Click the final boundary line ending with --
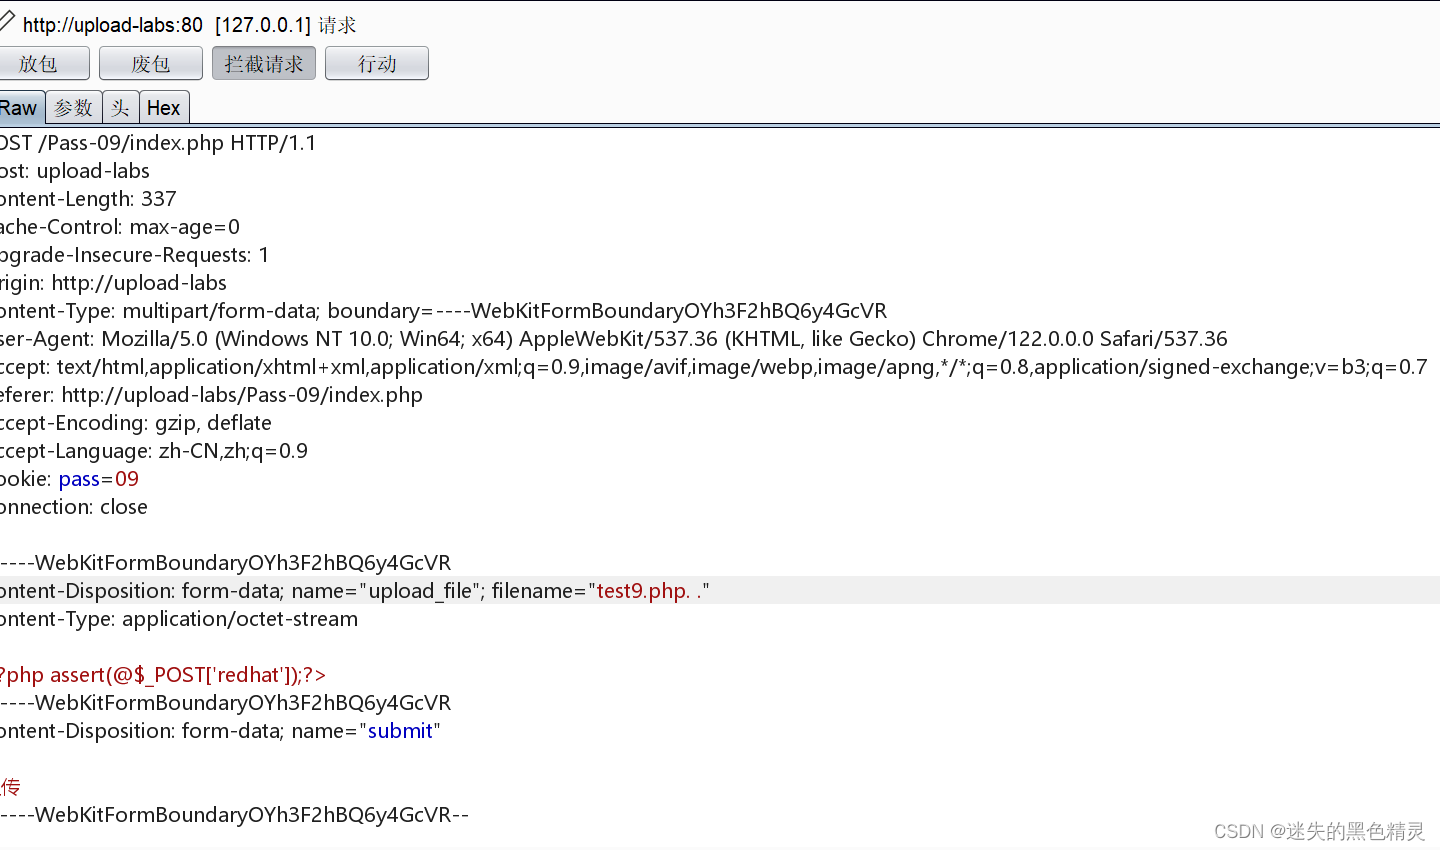The width and height of the screenshot is (1440, 850). tap(235, 815)
